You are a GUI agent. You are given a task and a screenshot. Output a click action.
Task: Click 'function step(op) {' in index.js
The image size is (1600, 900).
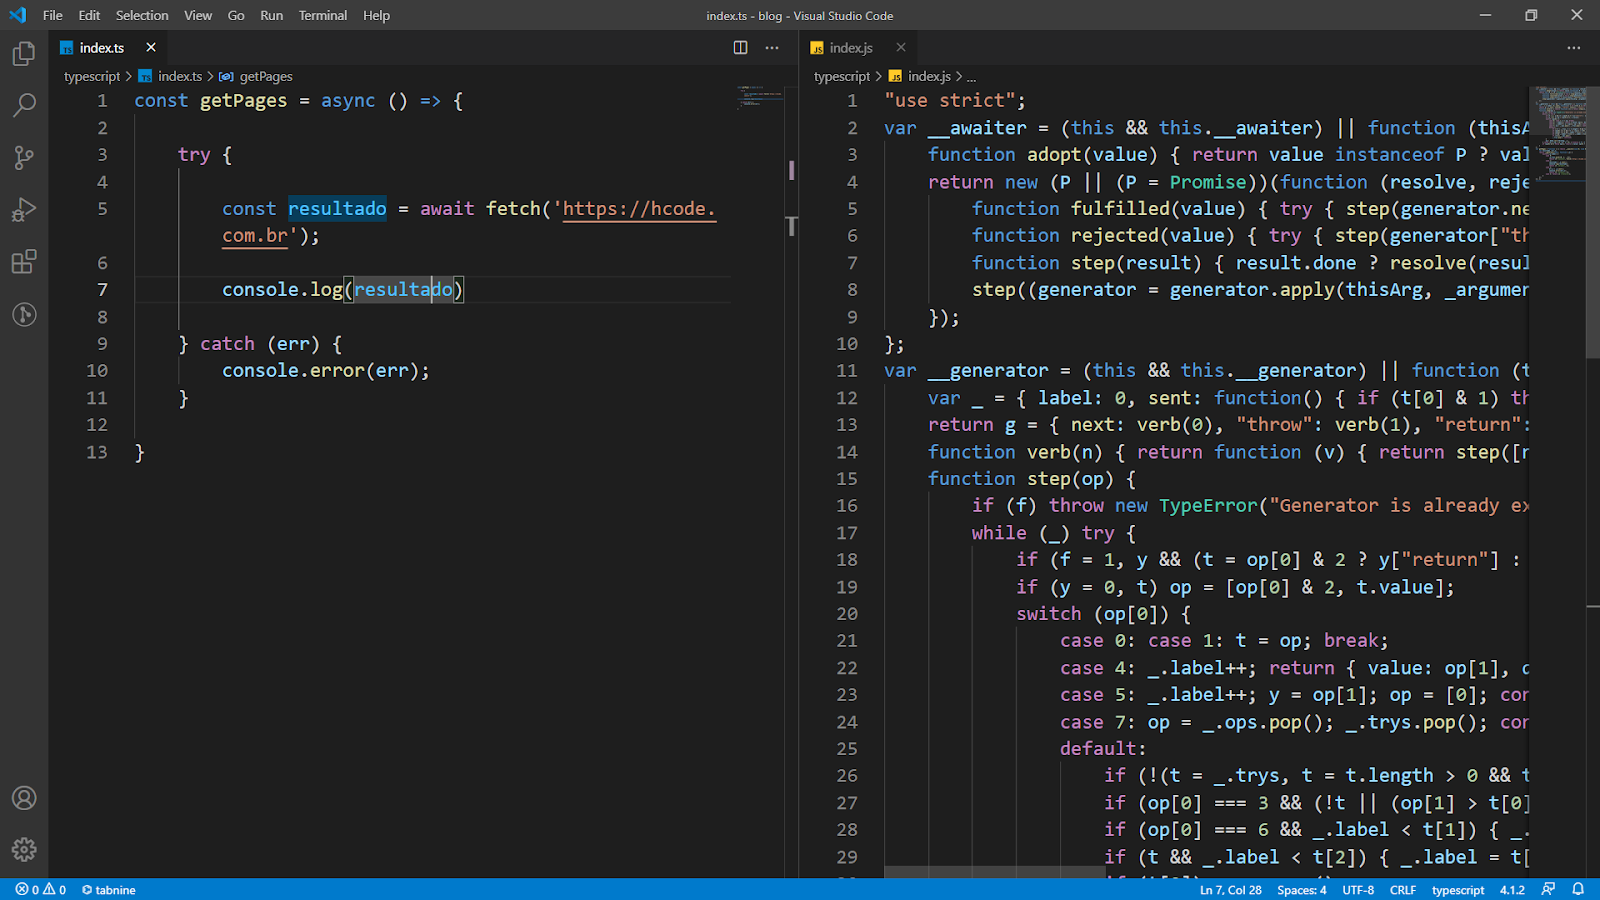pos(1032,479)
